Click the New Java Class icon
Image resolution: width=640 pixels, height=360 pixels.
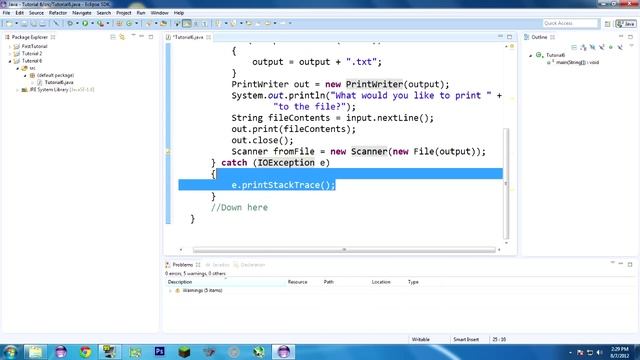(x=129, y=24)
